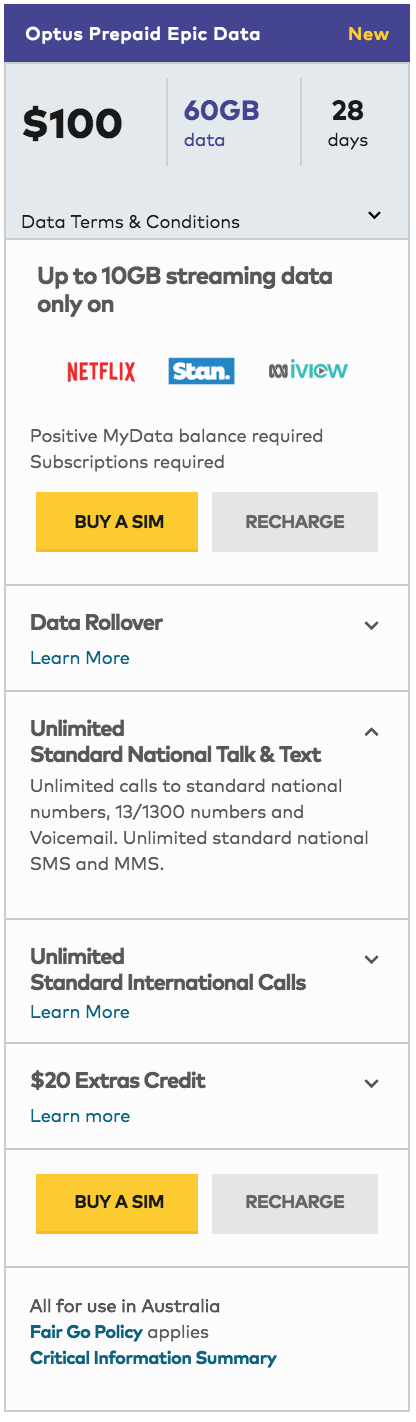Open Learn More under International Calls
Screen dimensions: 416x1422
pos(80,1012)
